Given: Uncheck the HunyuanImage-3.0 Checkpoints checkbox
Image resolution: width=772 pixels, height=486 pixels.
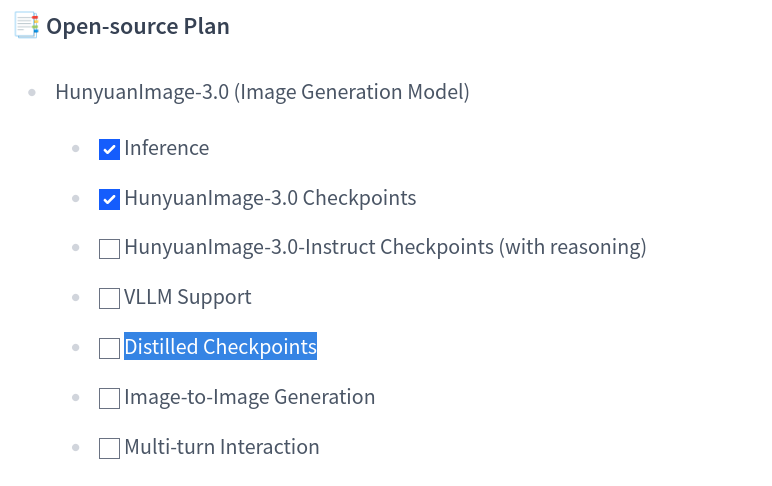Looking at the screenshot, I should [x=109, y=200].
